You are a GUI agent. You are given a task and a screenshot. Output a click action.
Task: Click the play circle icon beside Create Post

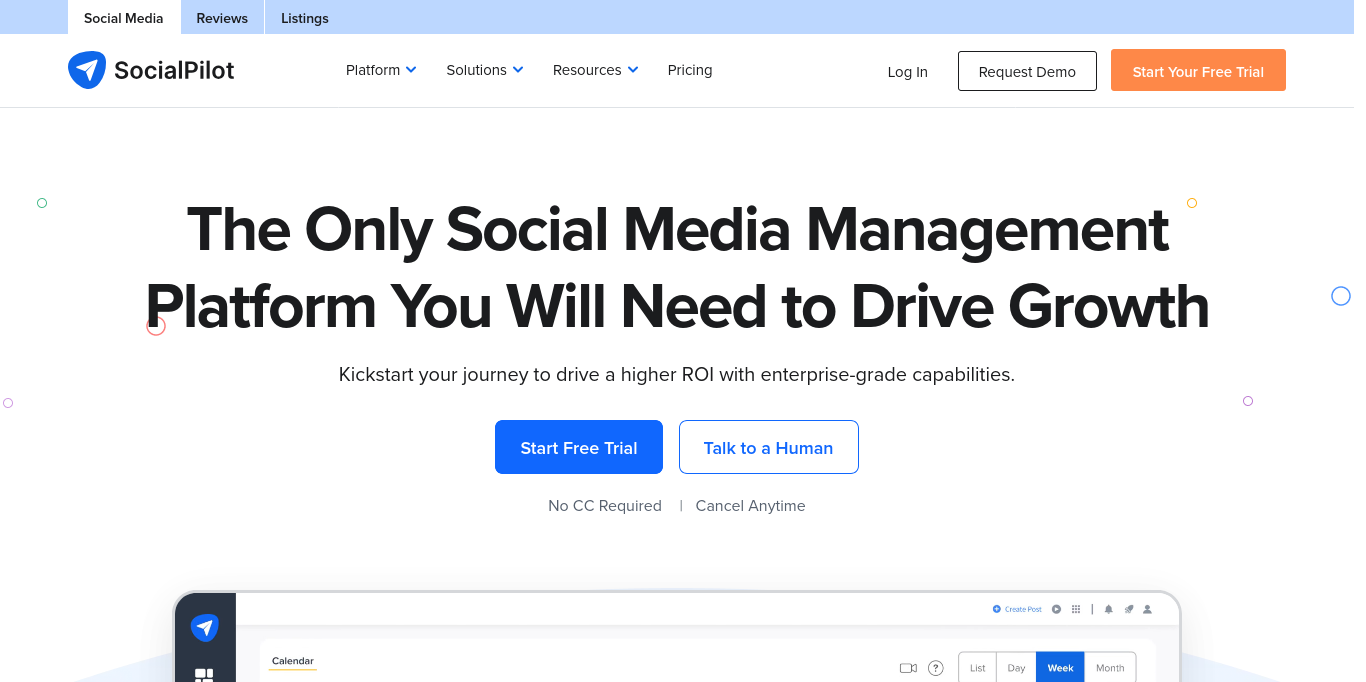1056,609
